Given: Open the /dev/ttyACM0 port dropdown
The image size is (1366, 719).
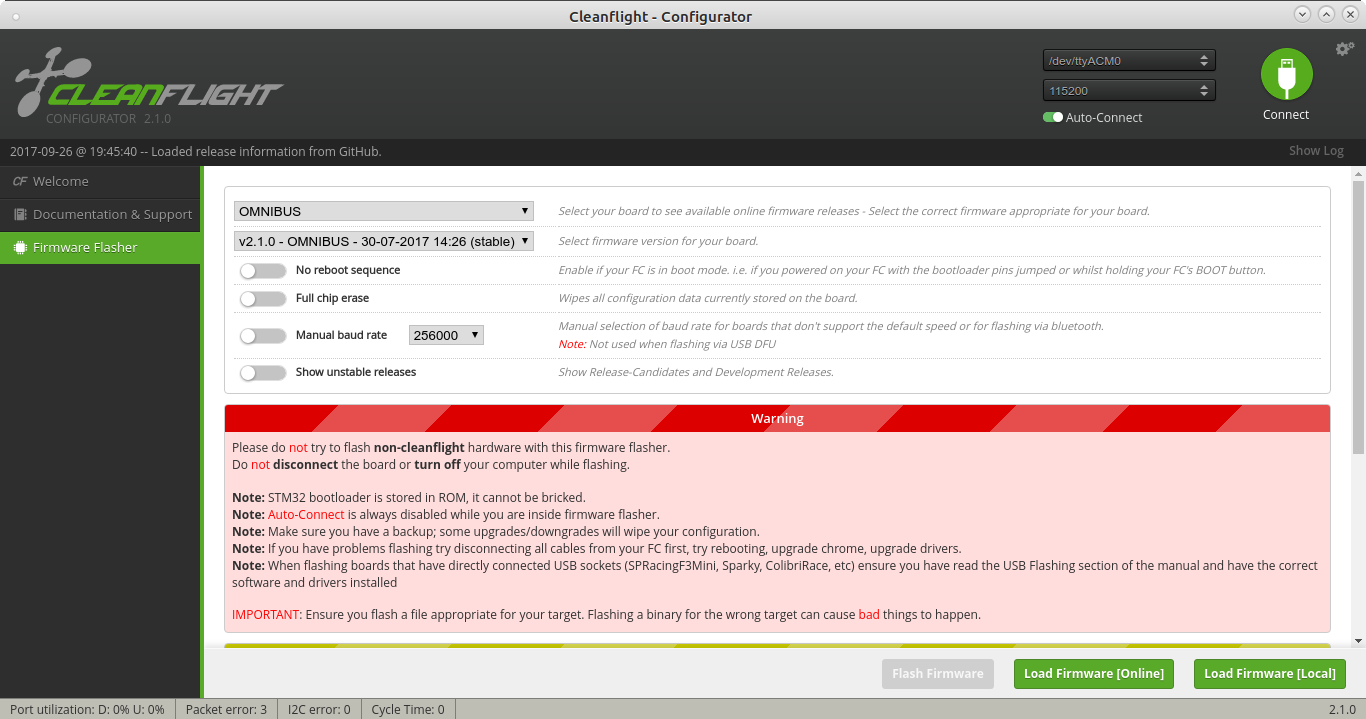Looking at the screenshot, I should click(1129, 60).
